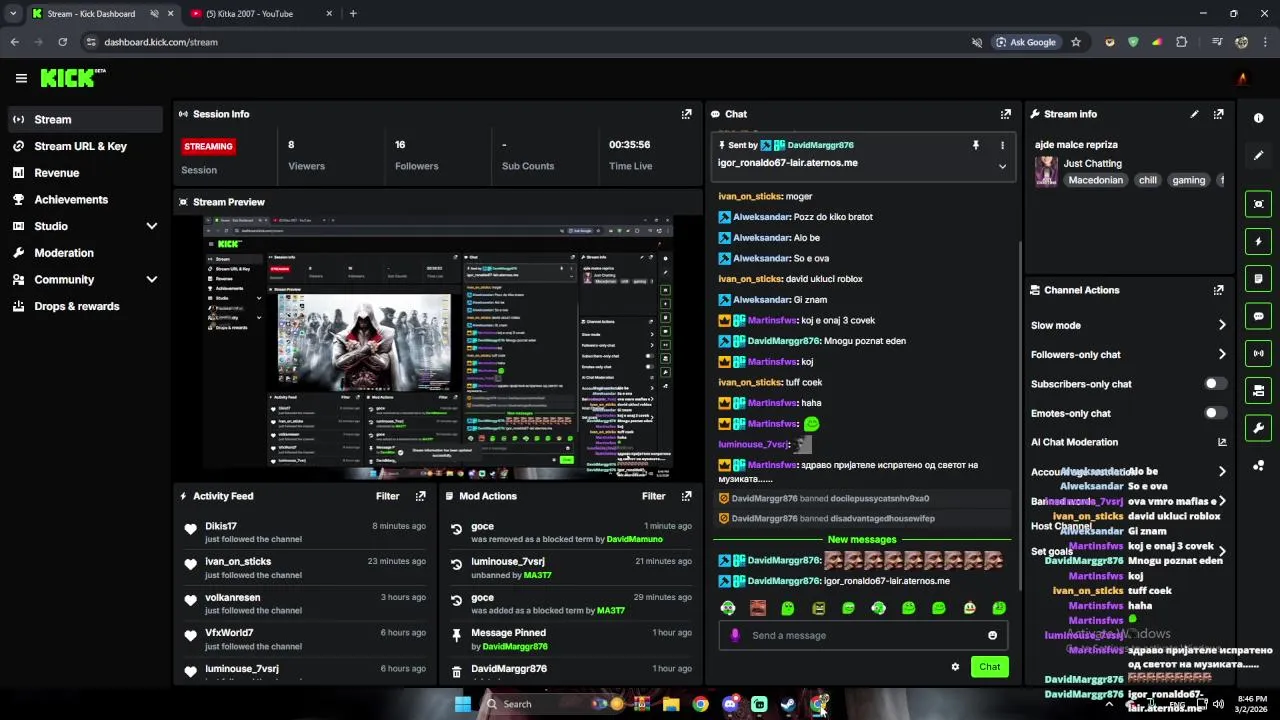Switch to the Kitka 2007 YouTube tab
The height and width of the screenshot is (720, 1280).
coord(262,14)
